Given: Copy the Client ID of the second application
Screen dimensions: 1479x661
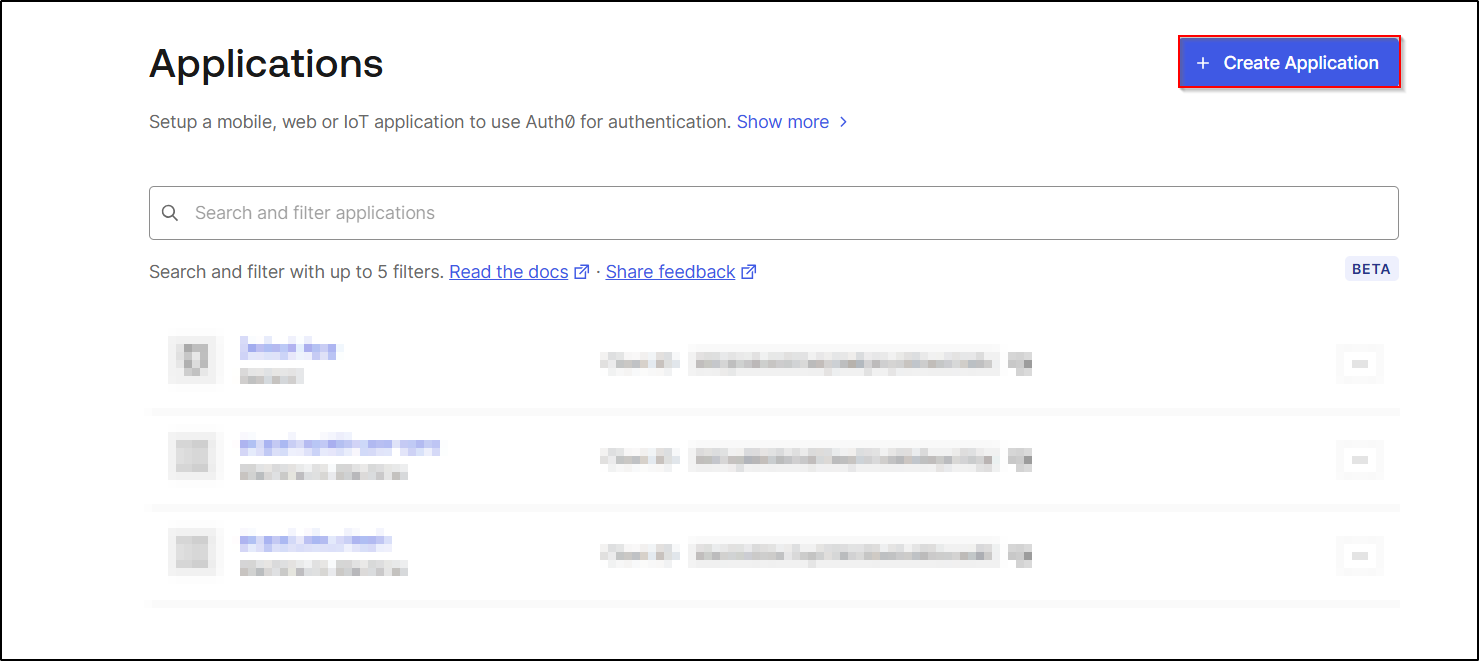Looking at the screenshot, I should 1020,459.
